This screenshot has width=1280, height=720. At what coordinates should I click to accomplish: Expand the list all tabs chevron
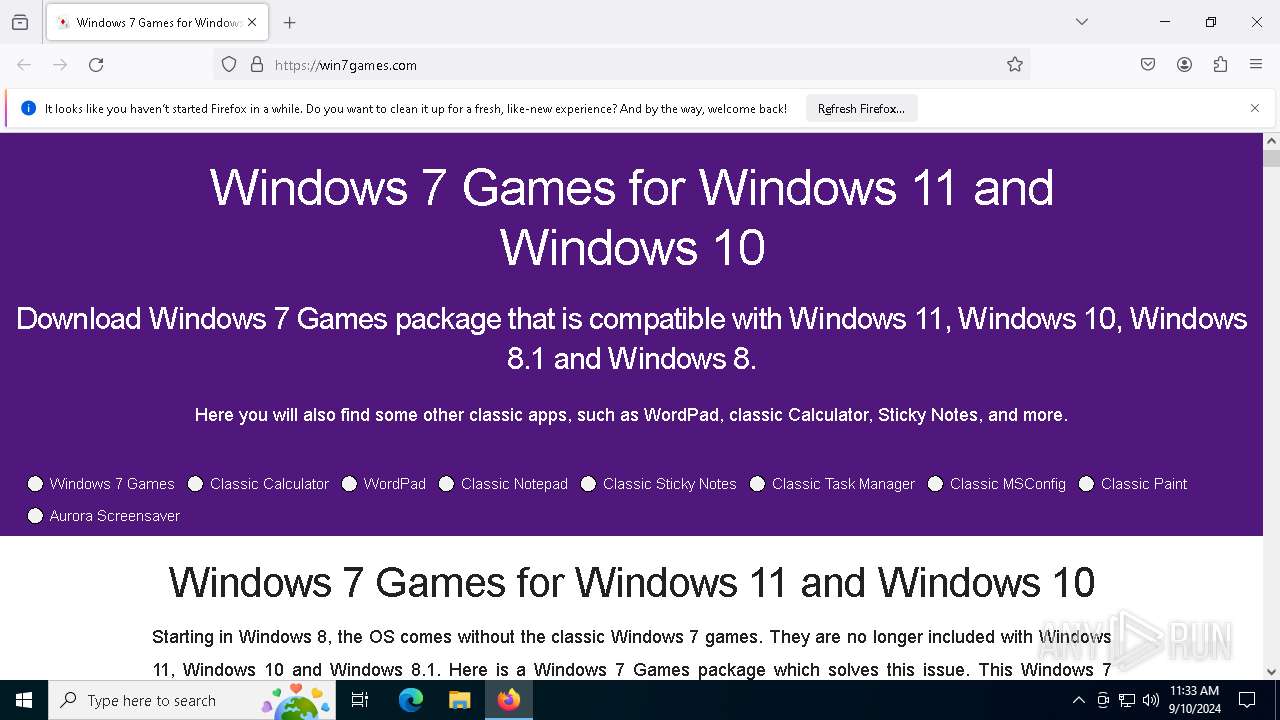(x=1082, y=22)
